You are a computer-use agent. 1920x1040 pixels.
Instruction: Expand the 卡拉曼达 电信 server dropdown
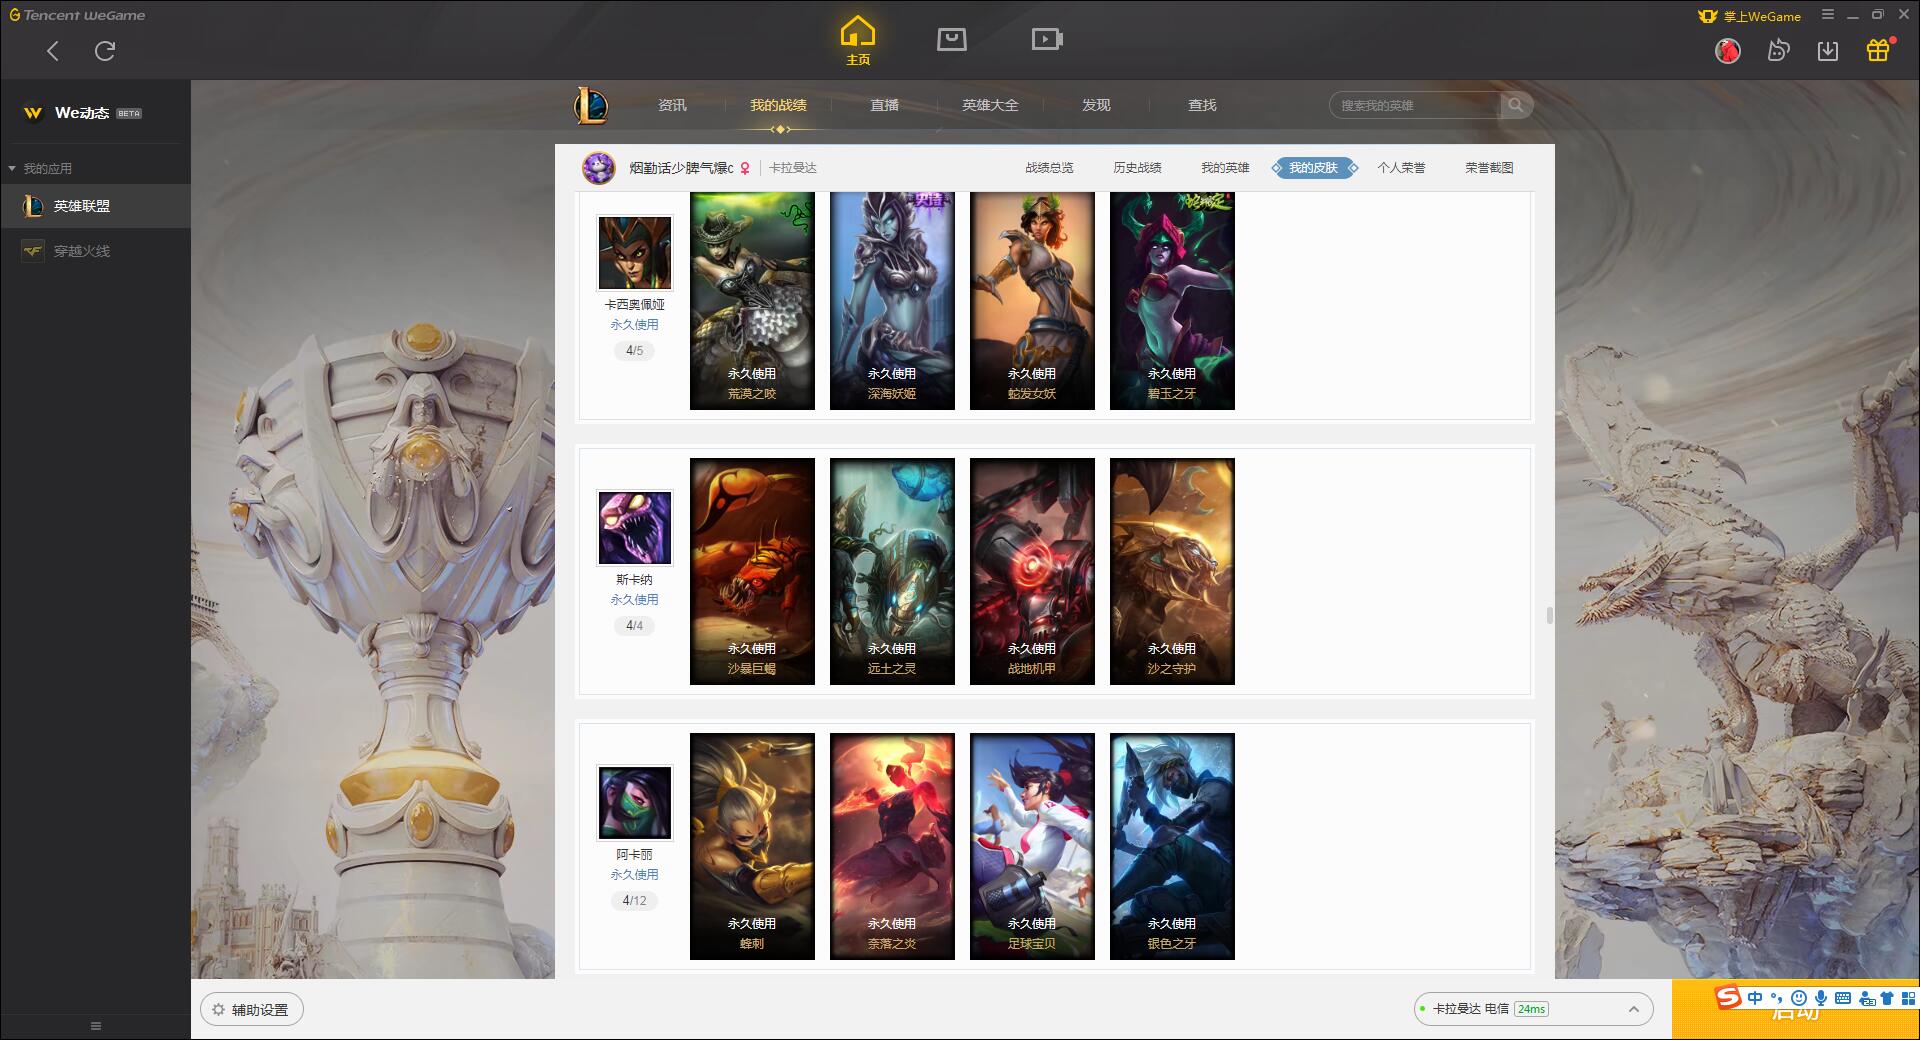[1533, 1009]
